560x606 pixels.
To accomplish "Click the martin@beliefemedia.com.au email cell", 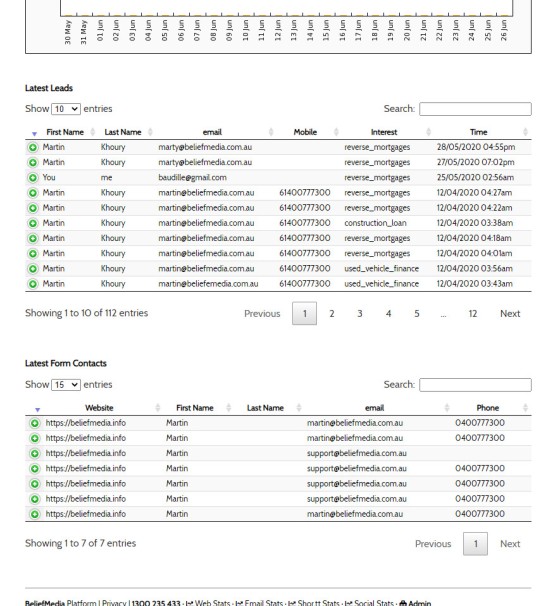I will coord(208,284).
